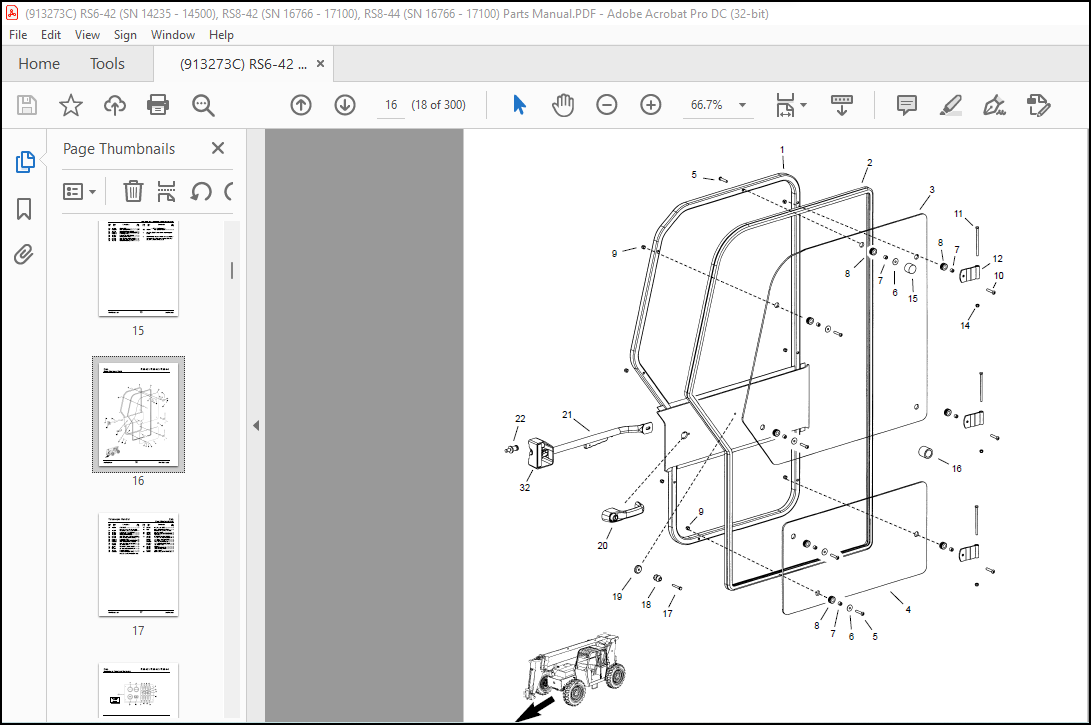Click thumbnail label '15'
The width and height of the screenshot is (1091, 725).
[x=138, y=330]
